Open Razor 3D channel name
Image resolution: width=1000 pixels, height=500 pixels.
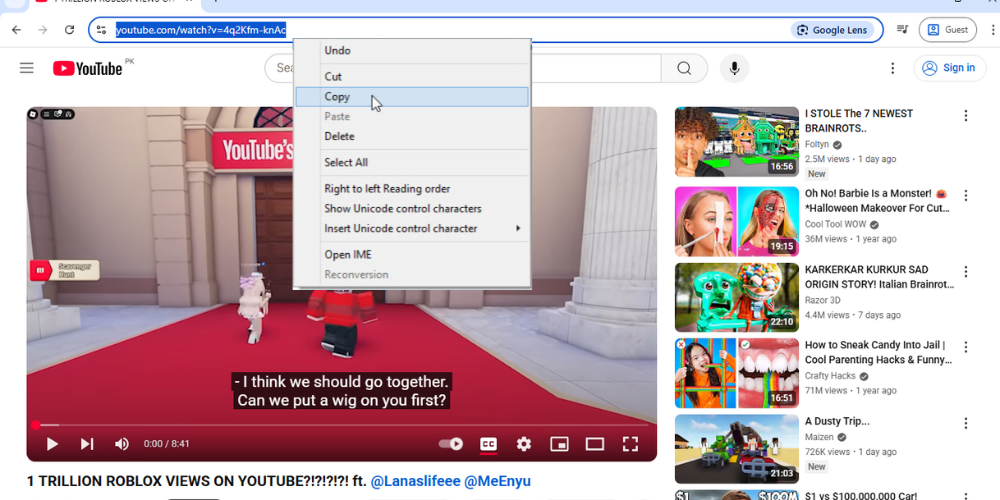pos(822,300)
